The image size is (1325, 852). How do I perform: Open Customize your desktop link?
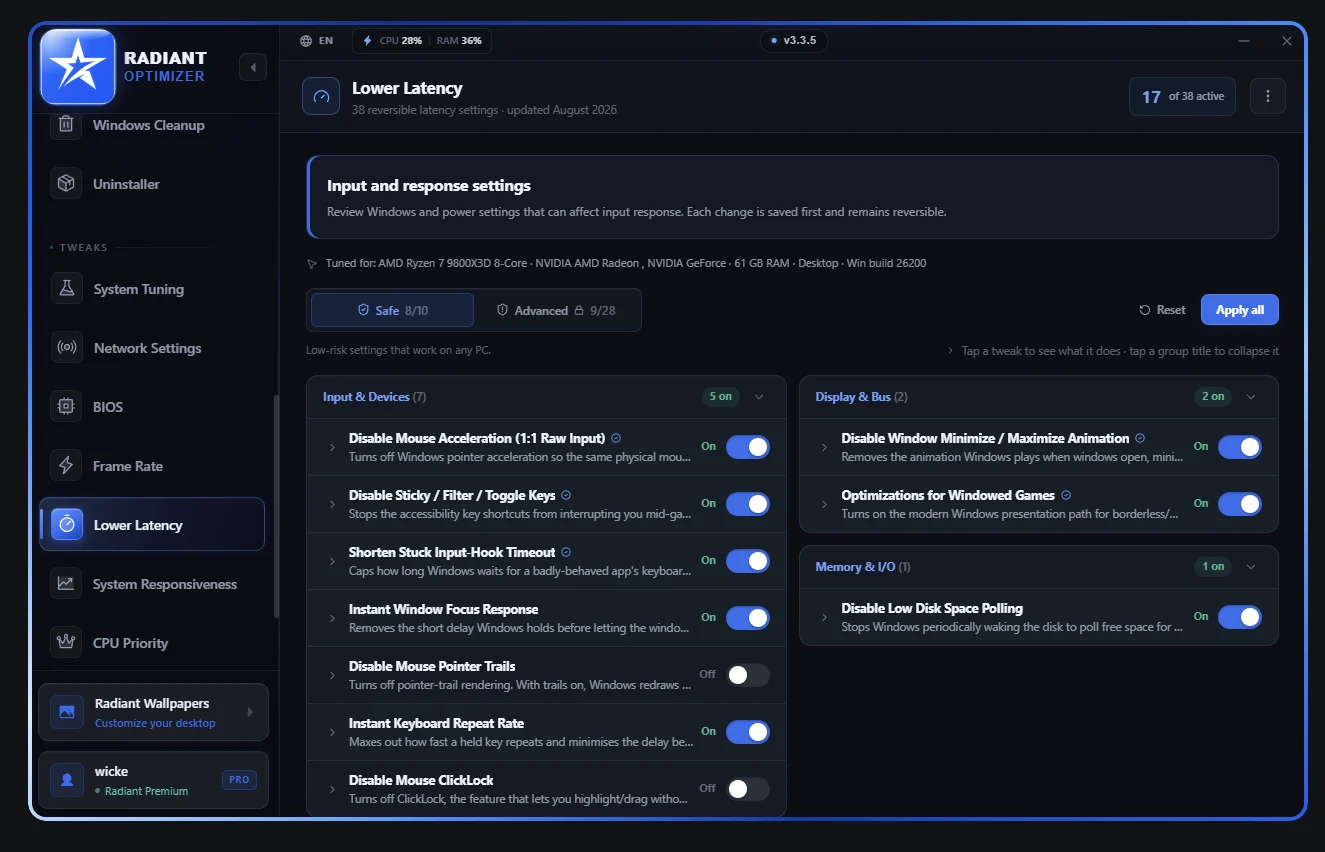point(155,723)
